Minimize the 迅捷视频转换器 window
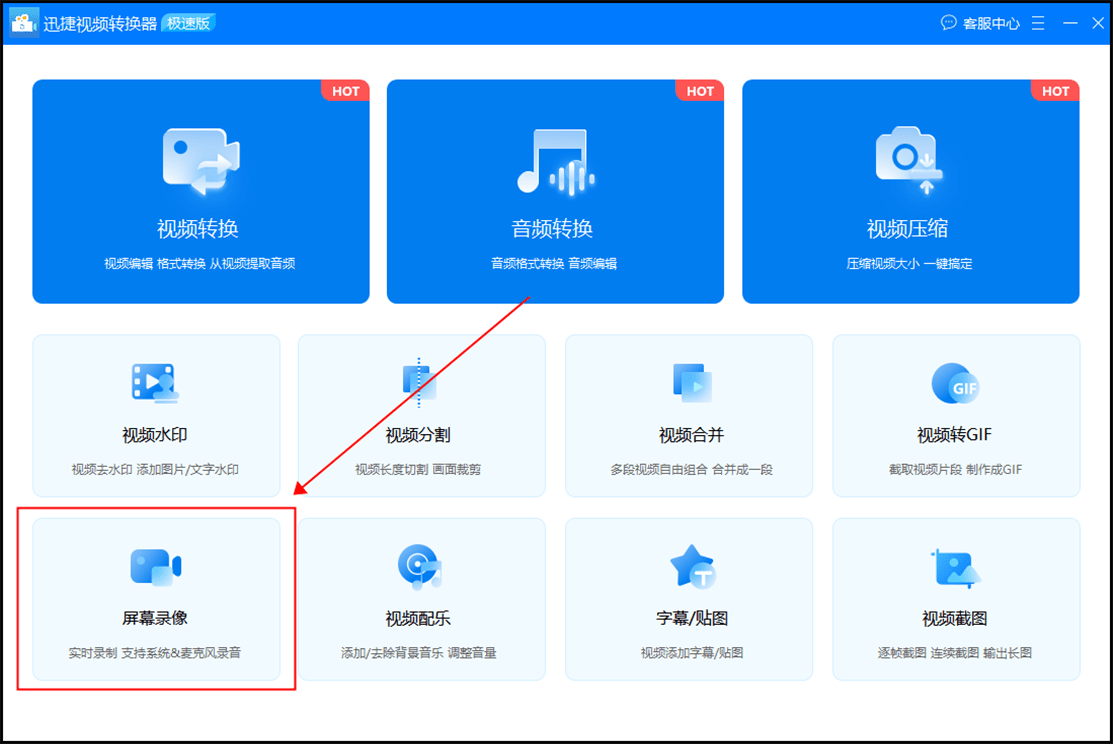Viewport: 1113px width, 744px height. 1070,23
